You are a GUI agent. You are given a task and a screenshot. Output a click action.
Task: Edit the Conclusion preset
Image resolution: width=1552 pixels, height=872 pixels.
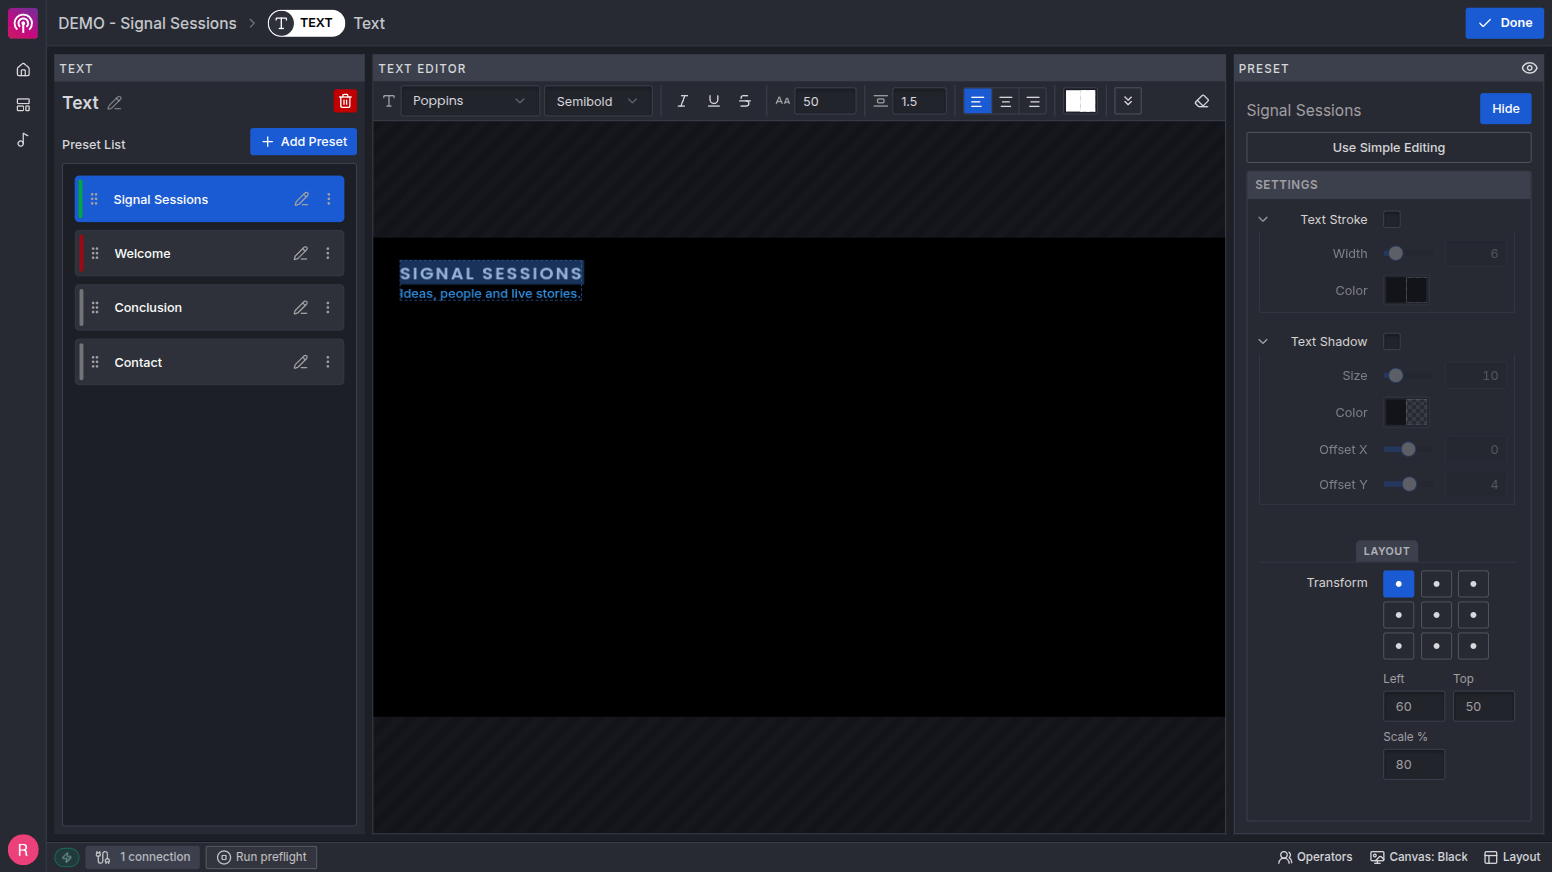[301, 308]
